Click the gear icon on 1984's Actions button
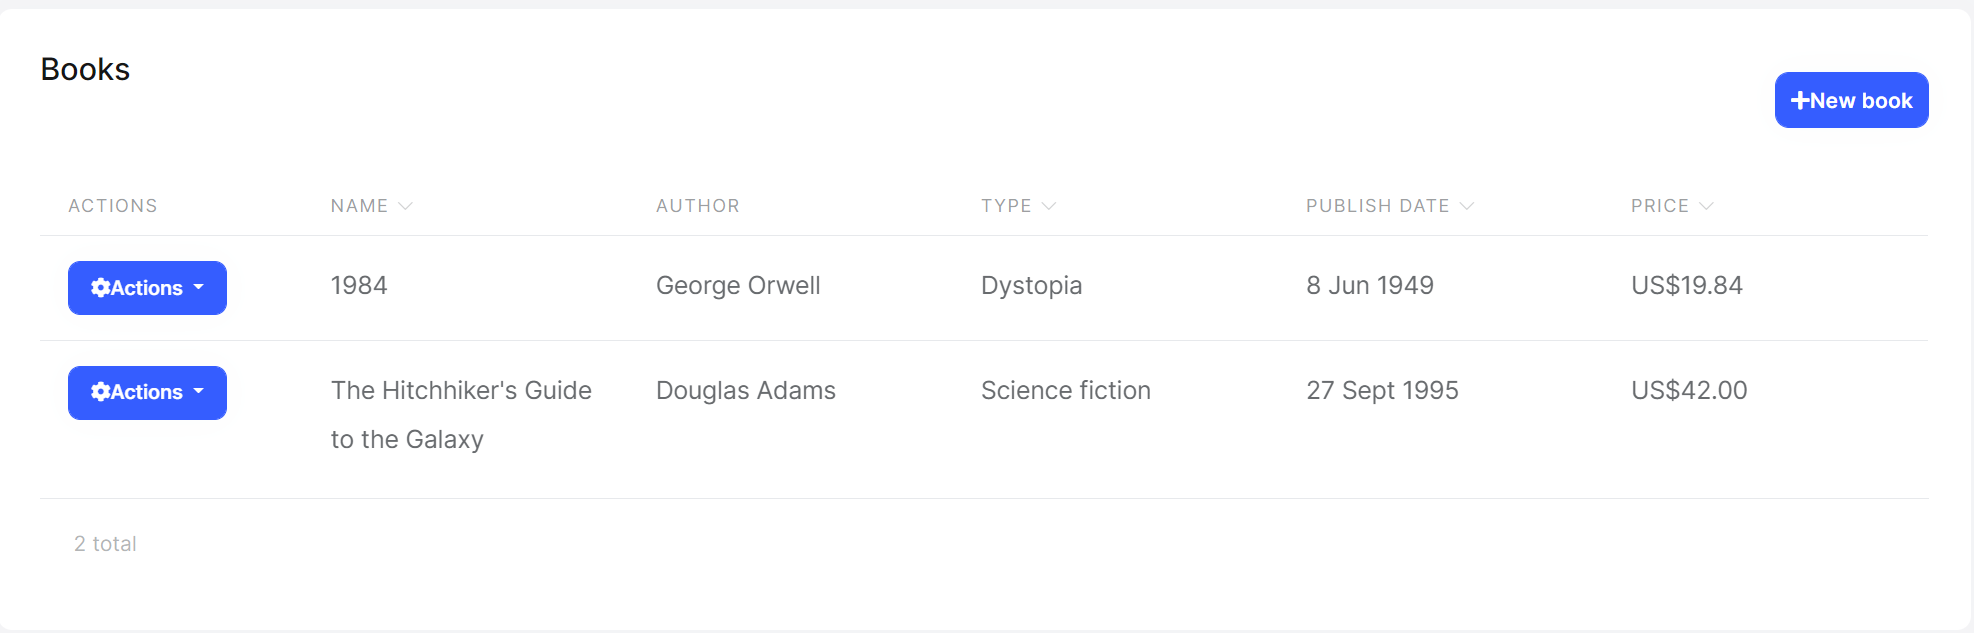1974x633 pixels. 100,288
